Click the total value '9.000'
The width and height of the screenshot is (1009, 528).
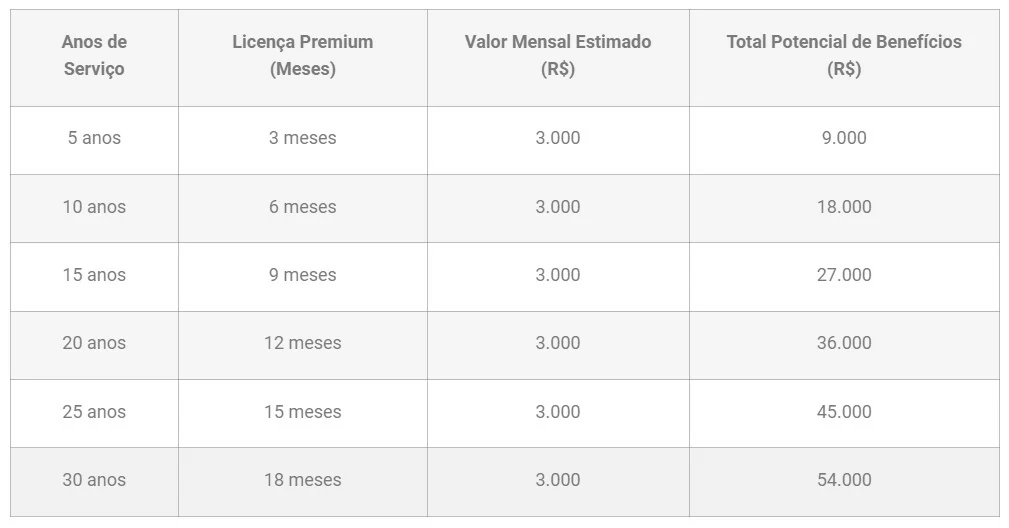coord(844,138)
